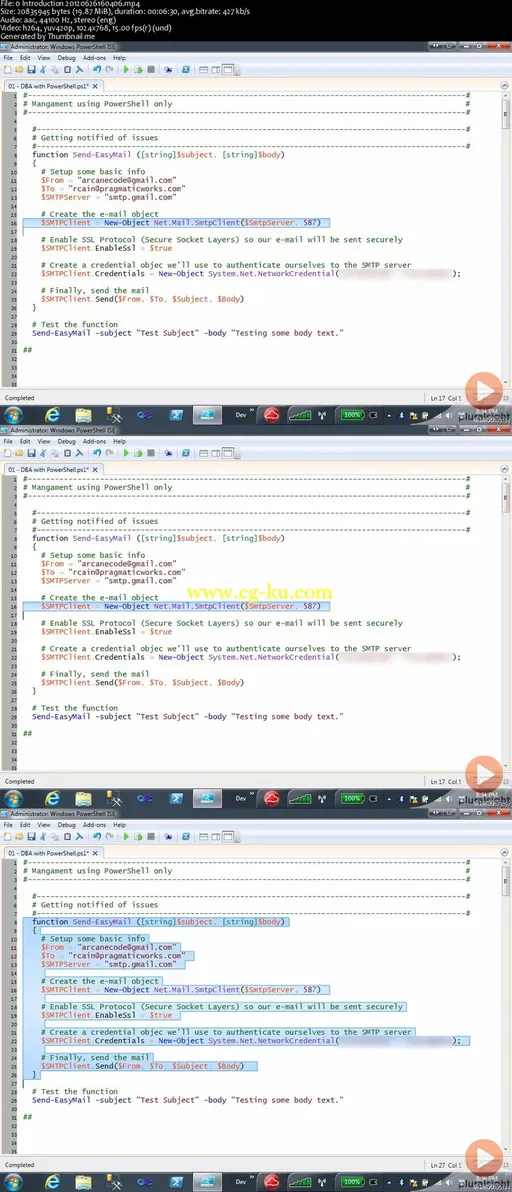Click the script pane collapse arrow in the third frame
The height and width of the screenshot is (1192, 512).
[505, 853]
